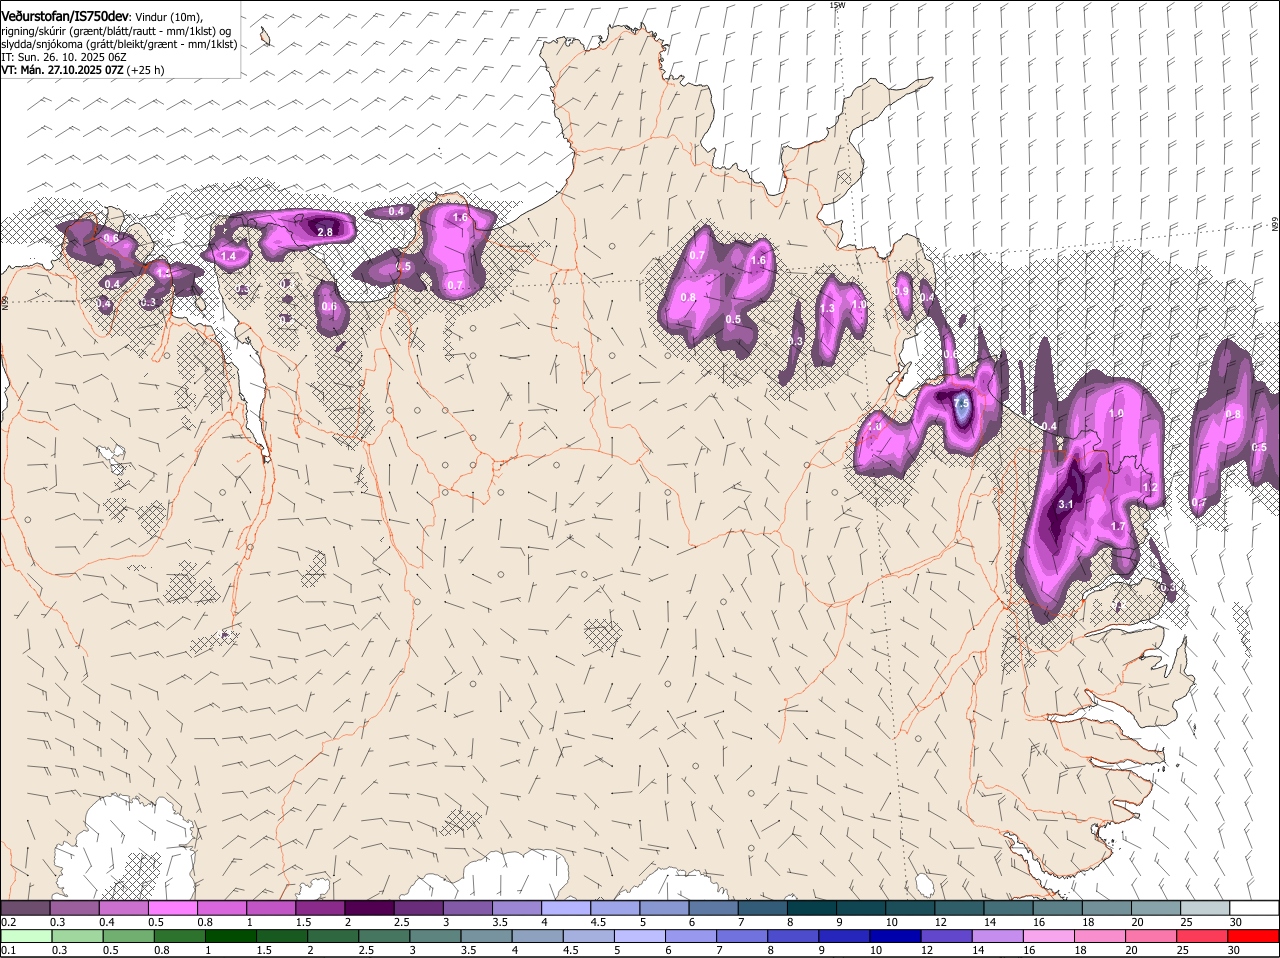Viewport: 1280px width, 958px height.
Task: Click the rigning/skúrir legend description line
Action: (116, 31)
